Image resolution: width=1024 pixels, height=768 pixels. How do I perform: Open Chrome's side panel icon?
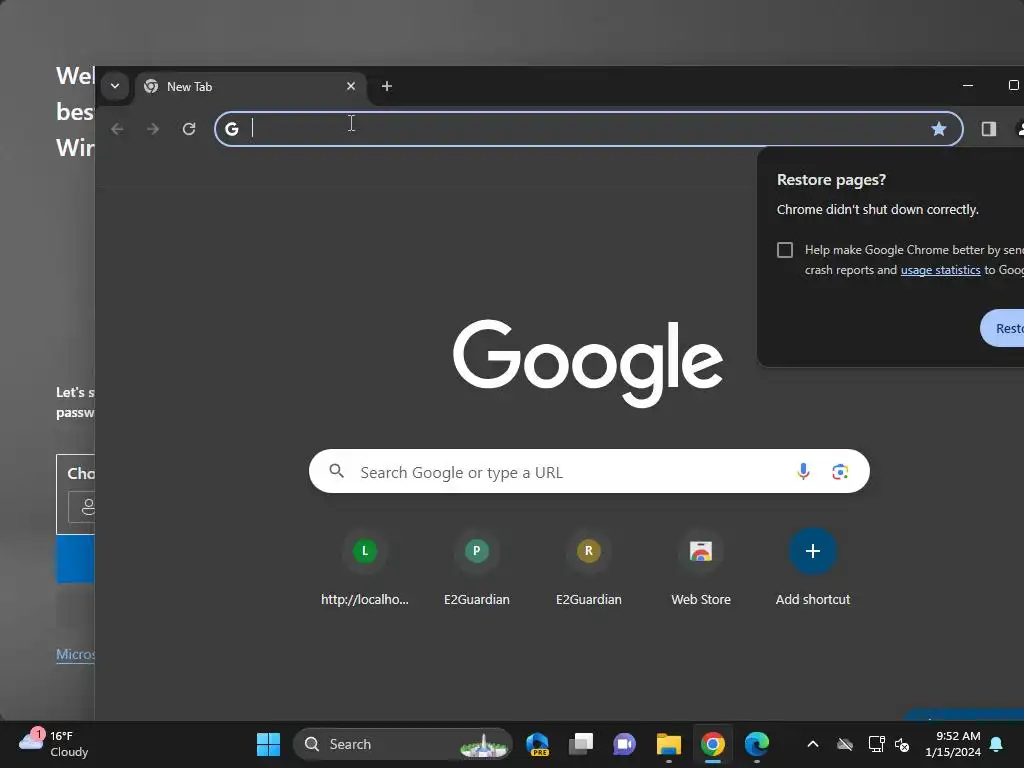click(989, 129)
